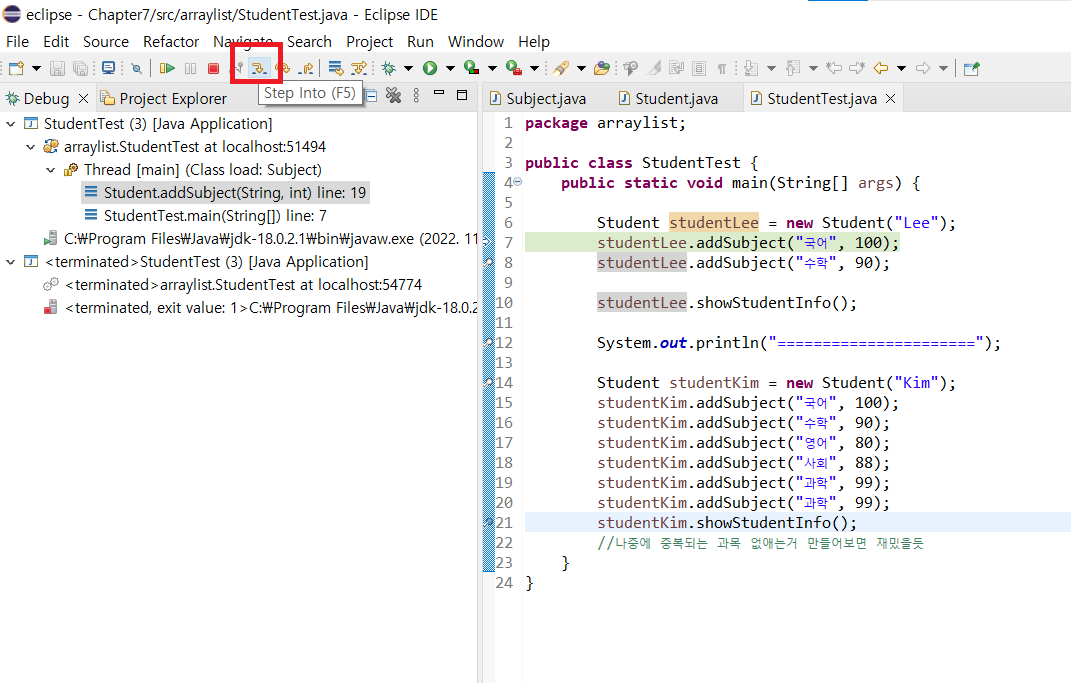Image resolution: width=1071 pixels, height=683 pixels.
Task: Toggle Show Whitespace Characters pilcrow
Action: point(721,68)
